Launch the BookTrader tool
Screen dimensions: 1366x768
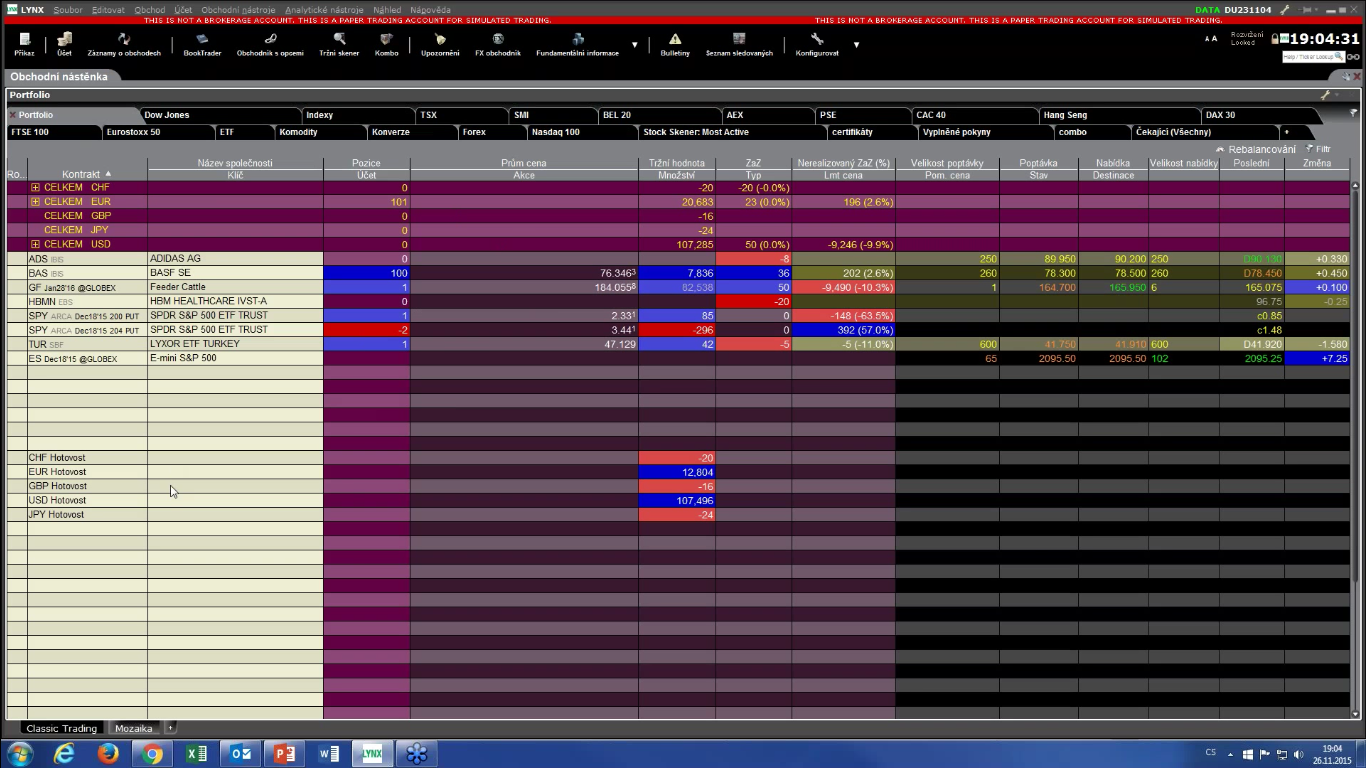(202, 44)
